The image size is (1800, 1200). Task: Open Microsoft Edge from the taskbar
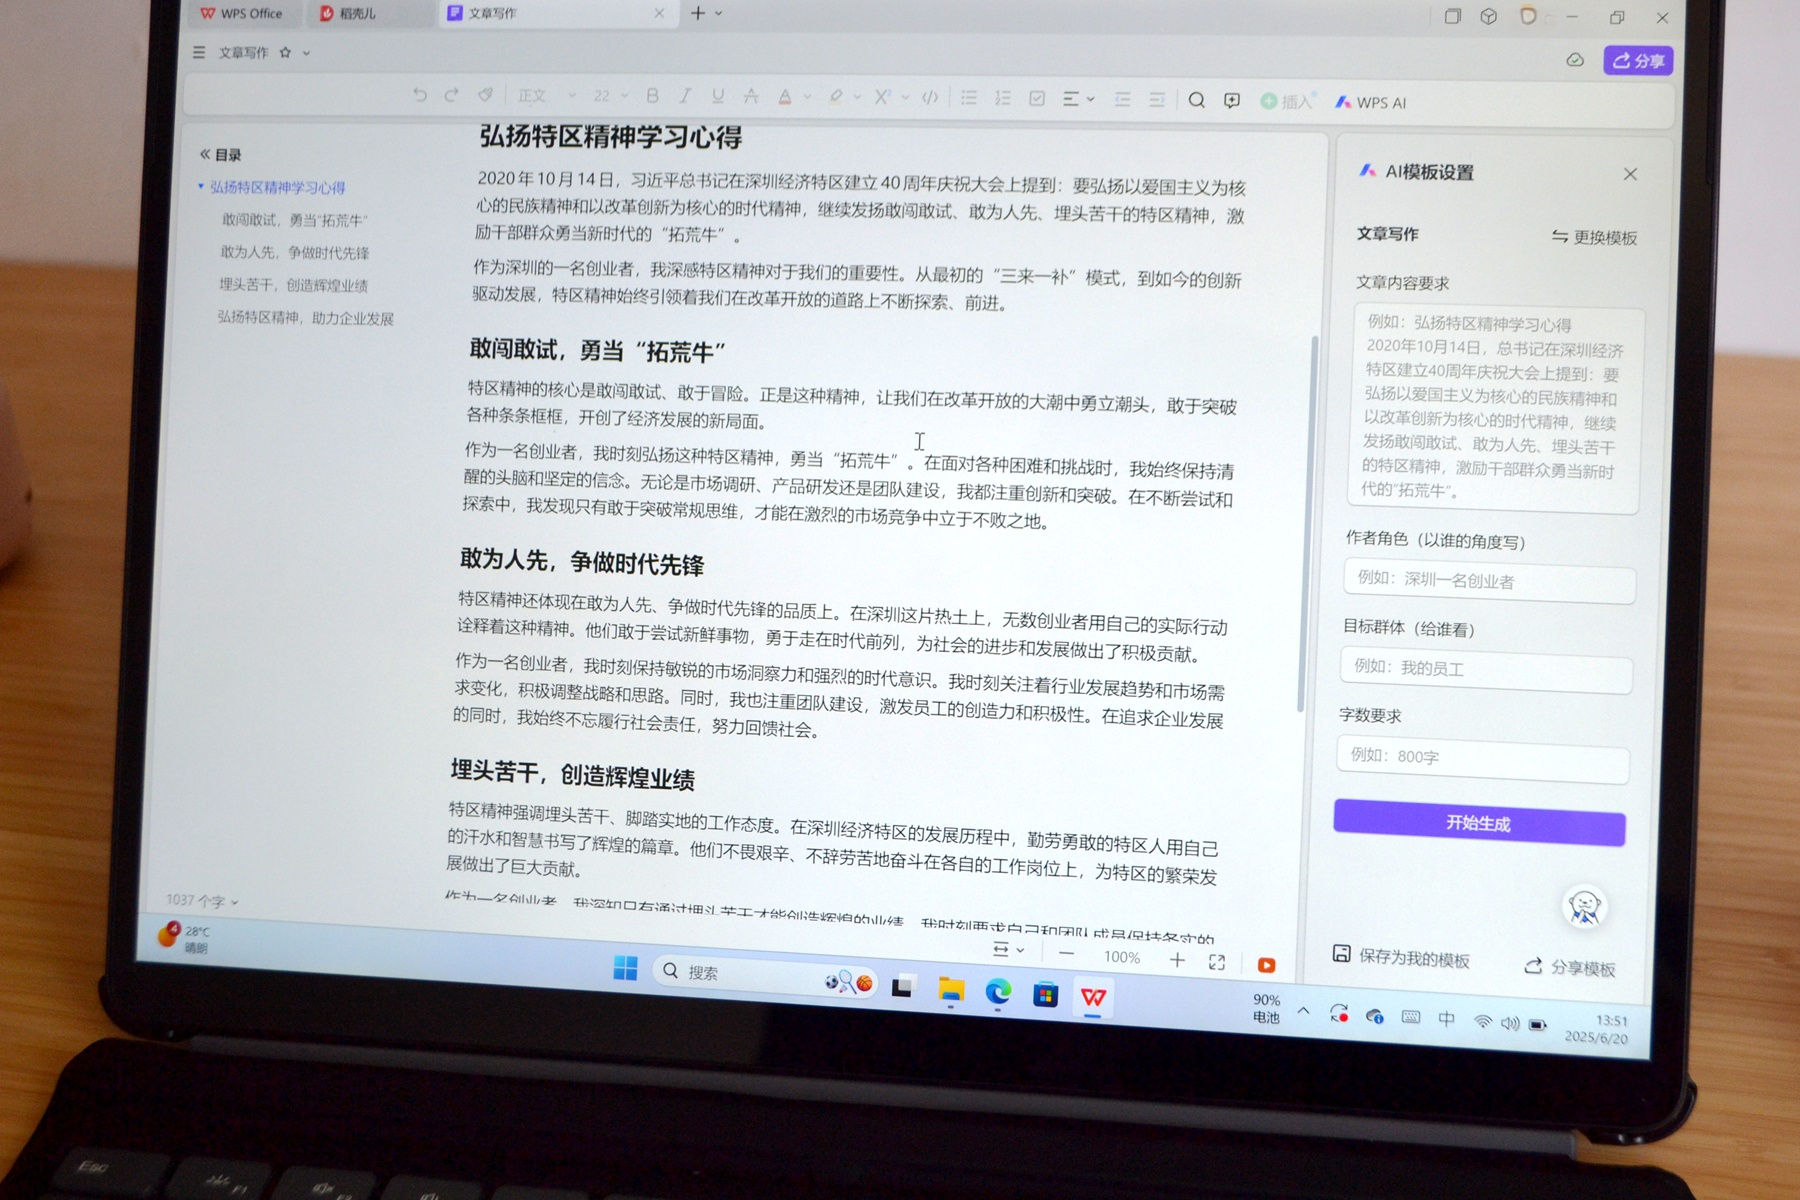tap(997, 991)
